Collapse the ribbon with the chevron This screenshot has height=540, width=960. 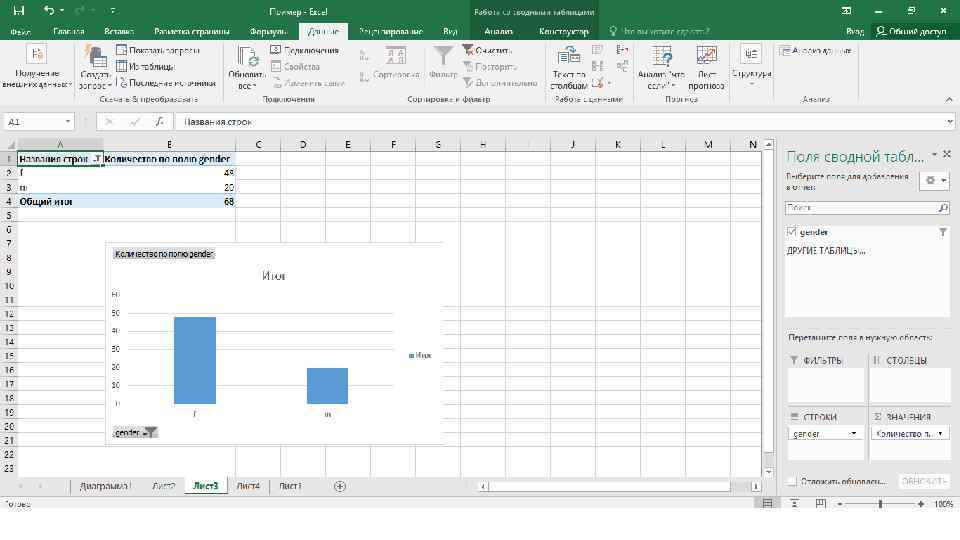949,99
